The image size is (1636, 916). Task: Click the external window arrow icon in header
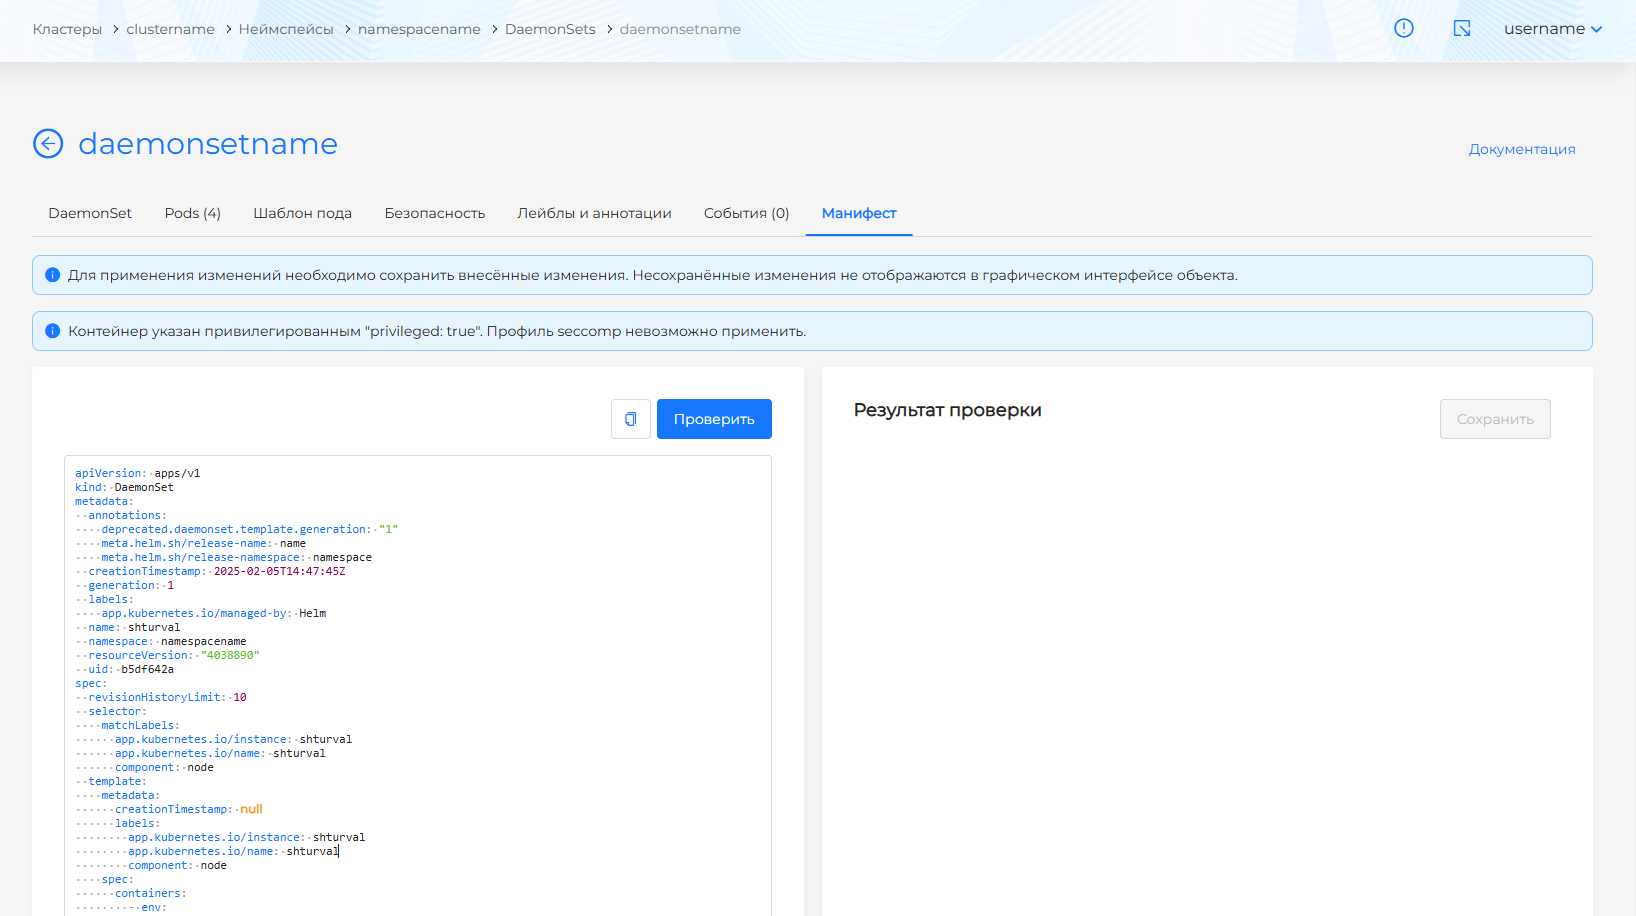pyautogui.click(x=1462, y=28)
